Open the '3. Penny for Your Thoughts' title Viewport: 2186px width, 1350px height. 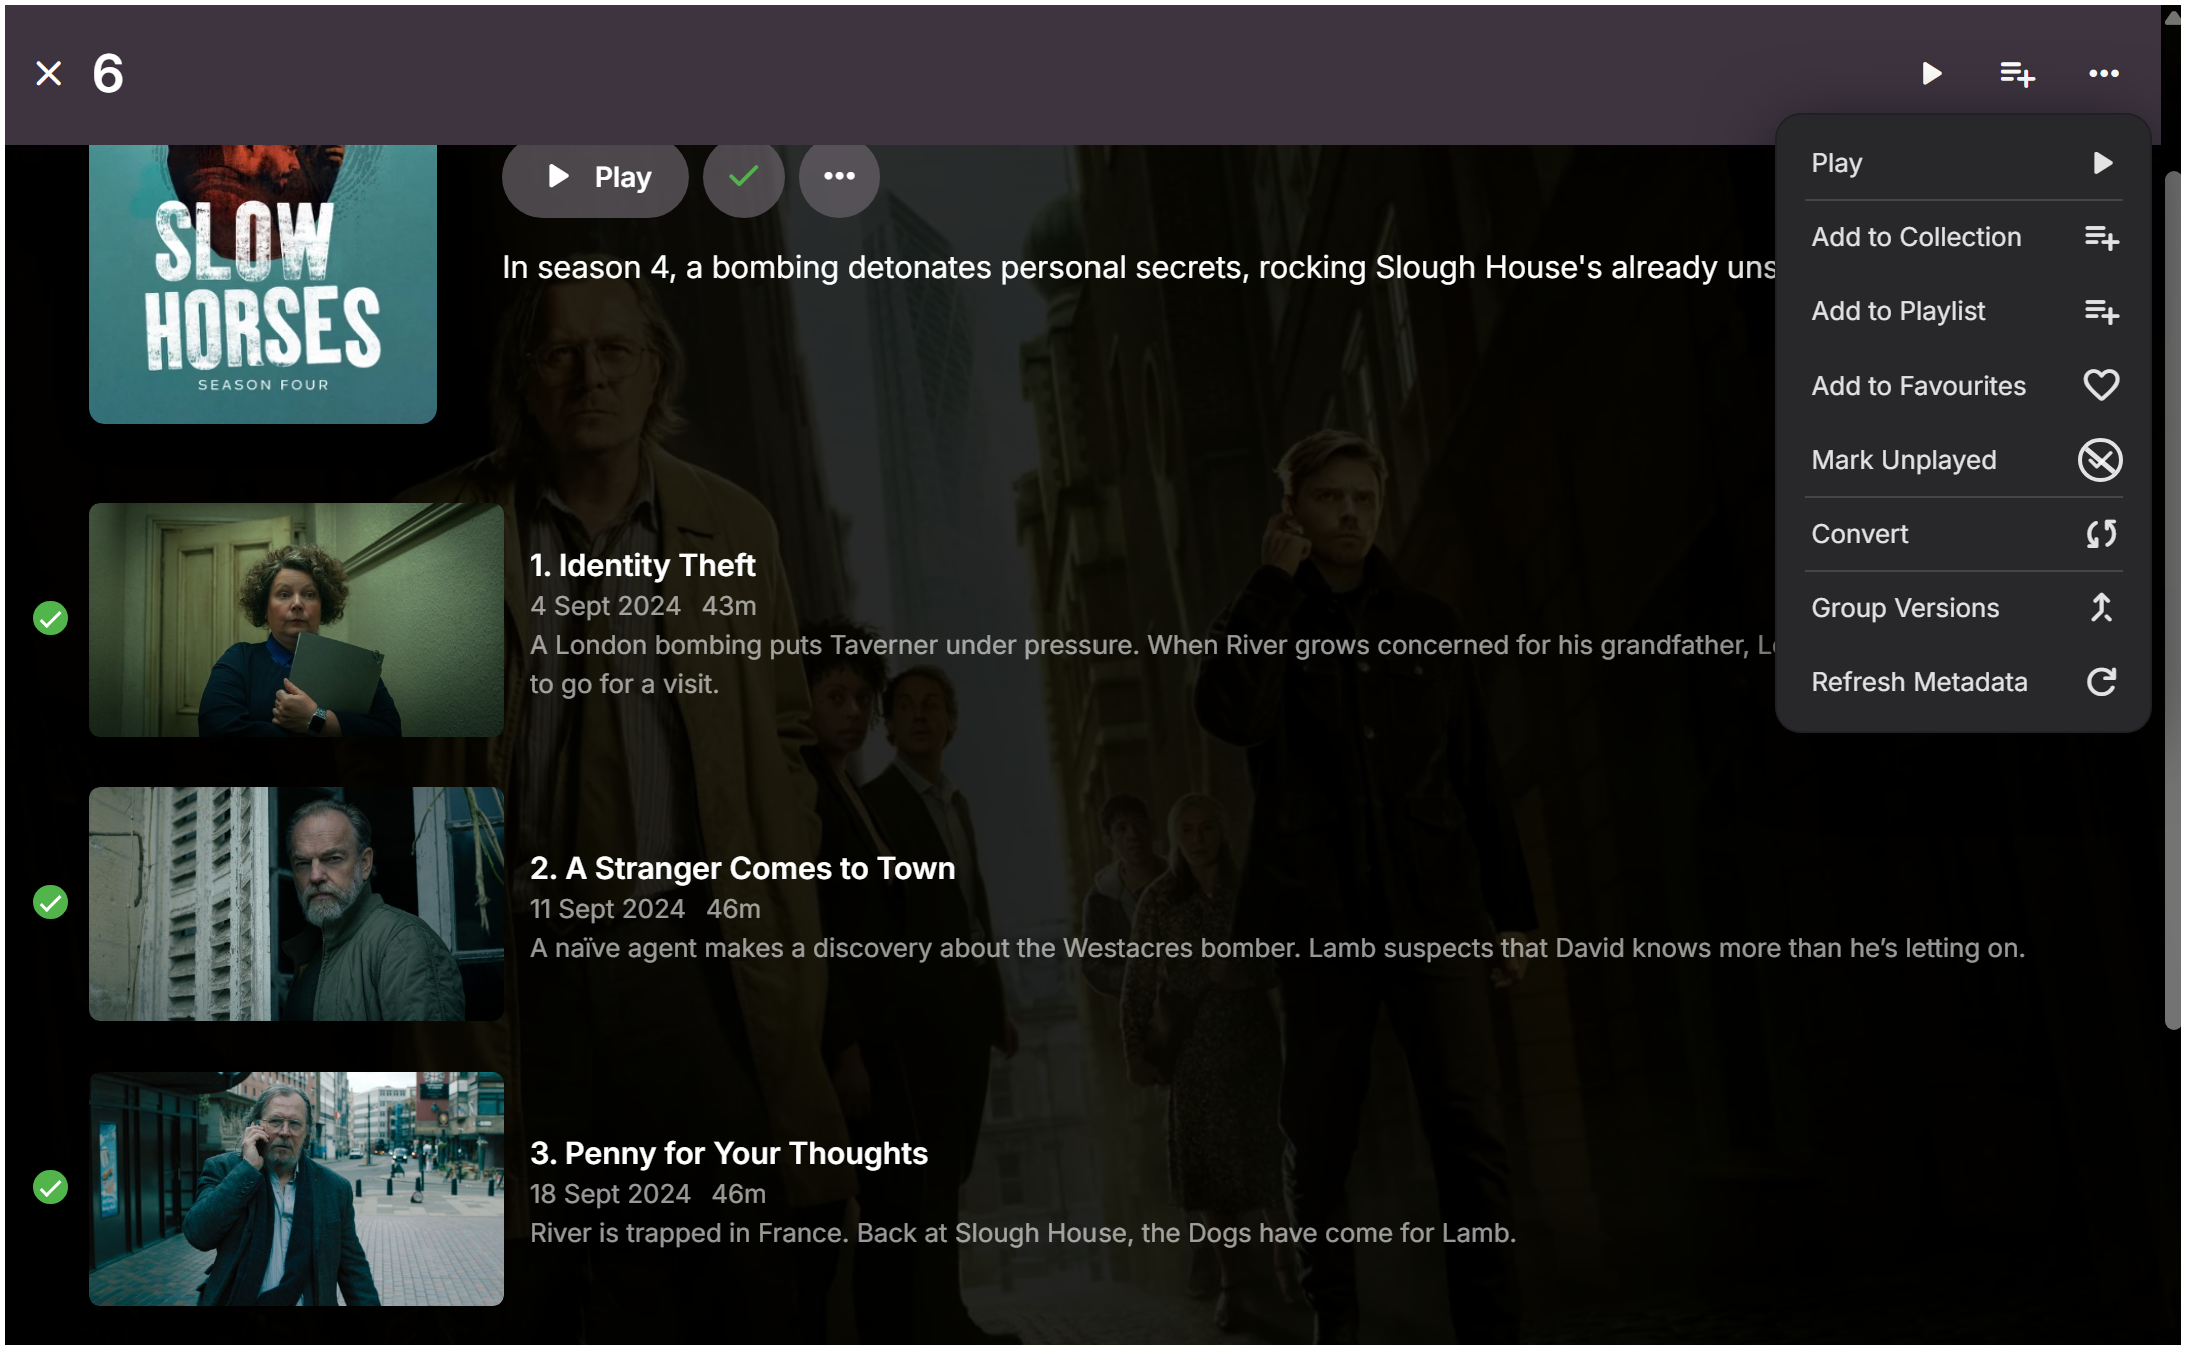pos(729,1153)
